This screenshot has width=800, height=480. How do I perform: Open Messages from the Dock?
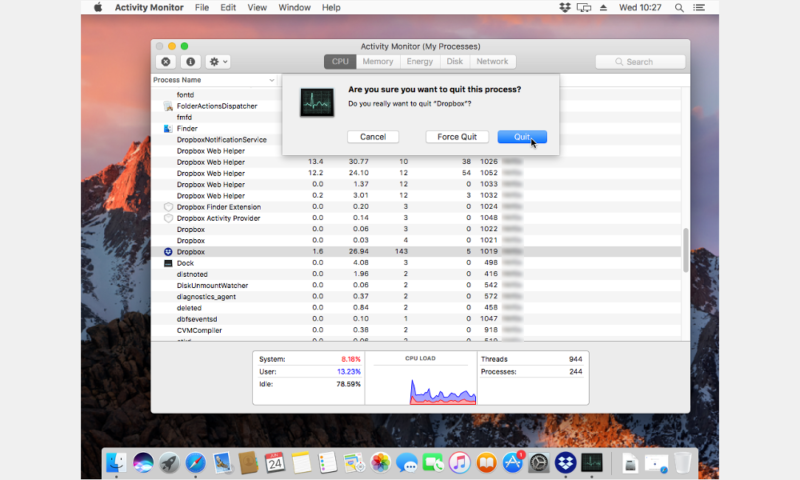[407, 463]
